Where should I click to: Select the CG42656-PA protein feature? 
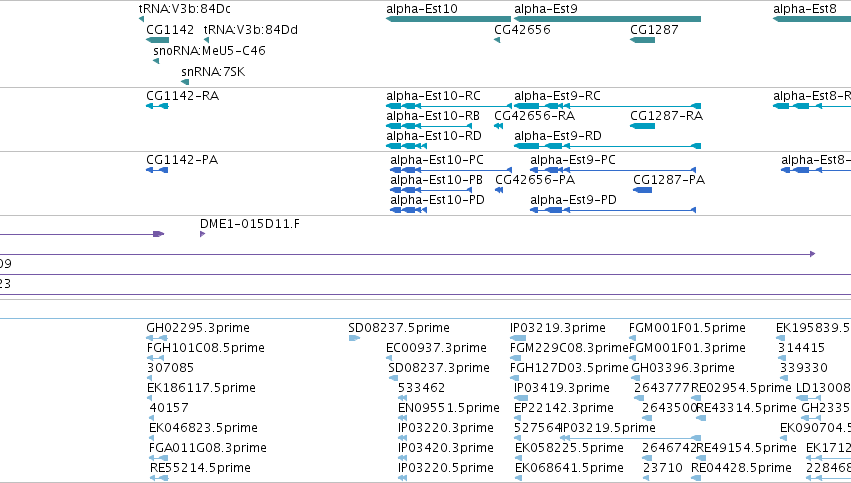point(499,190)
